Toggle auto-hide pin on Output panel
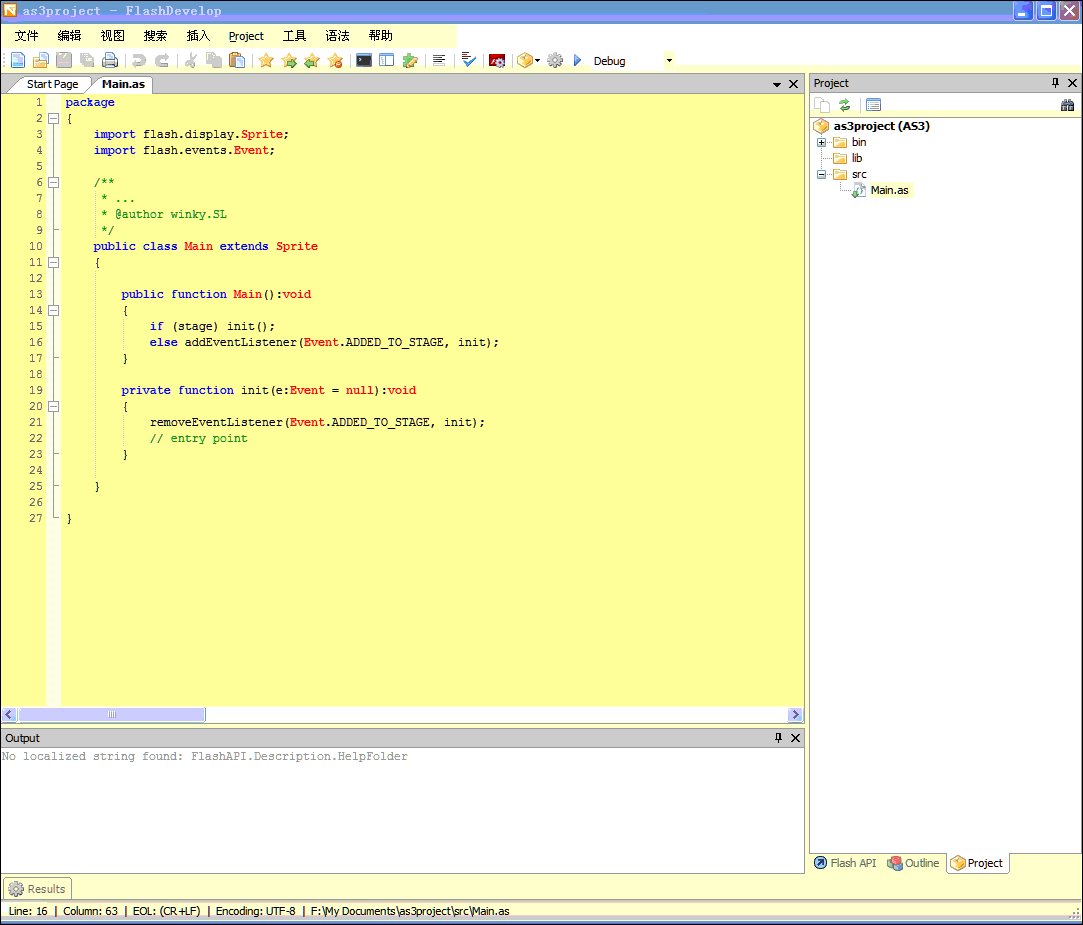The height and width of the screenshot is (925, 1083). point(778,738)
